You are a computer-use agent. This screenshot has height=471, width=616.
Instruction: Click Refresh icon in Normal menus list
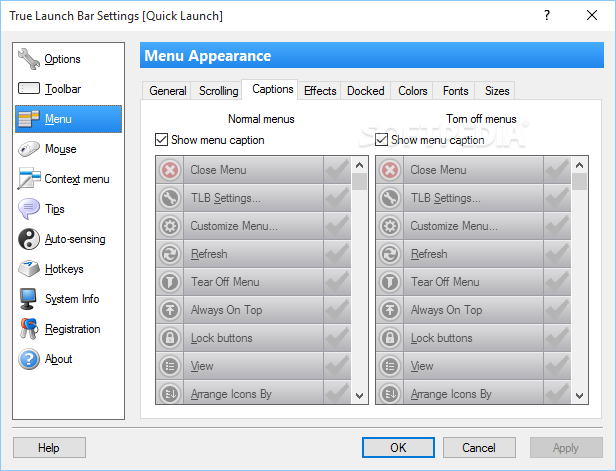[170, 254]
